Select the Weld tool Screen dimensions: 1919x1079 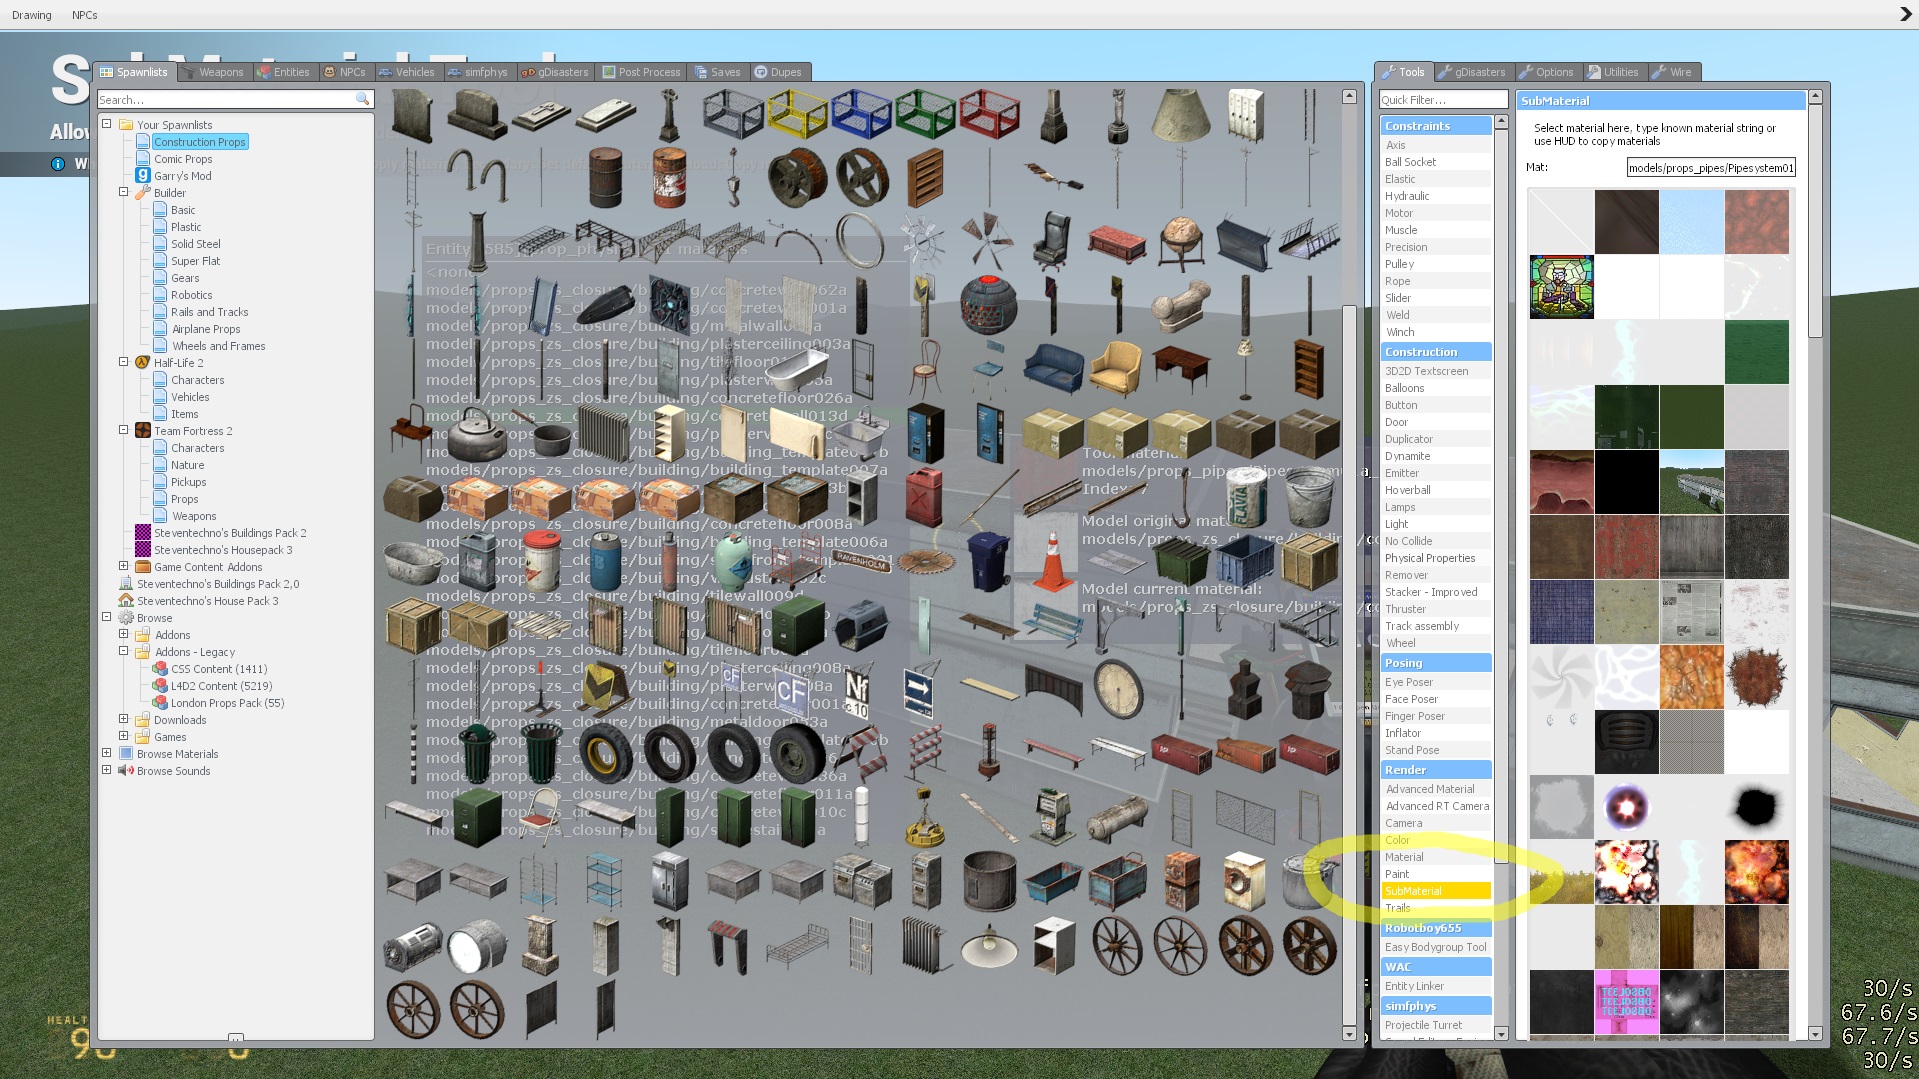(1437, 315)
